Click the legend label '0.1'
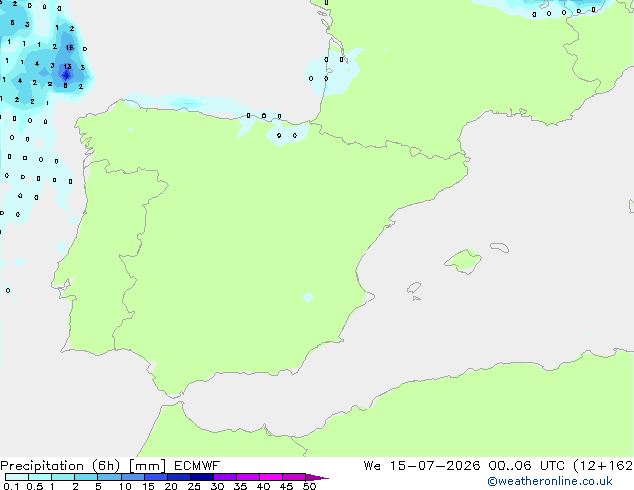 click(x=11, y=486)
